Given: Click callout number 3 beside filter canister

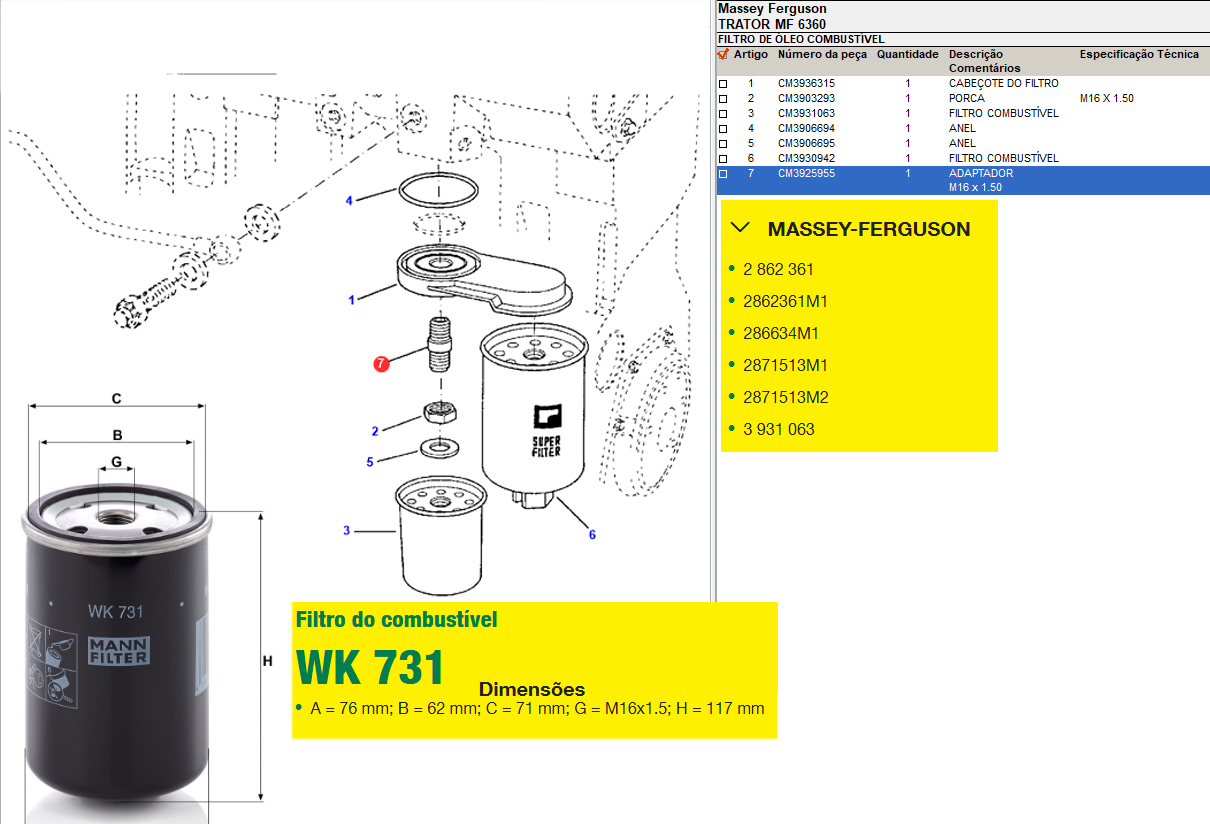Looking at the screenshot, I should tap(347, 530).
